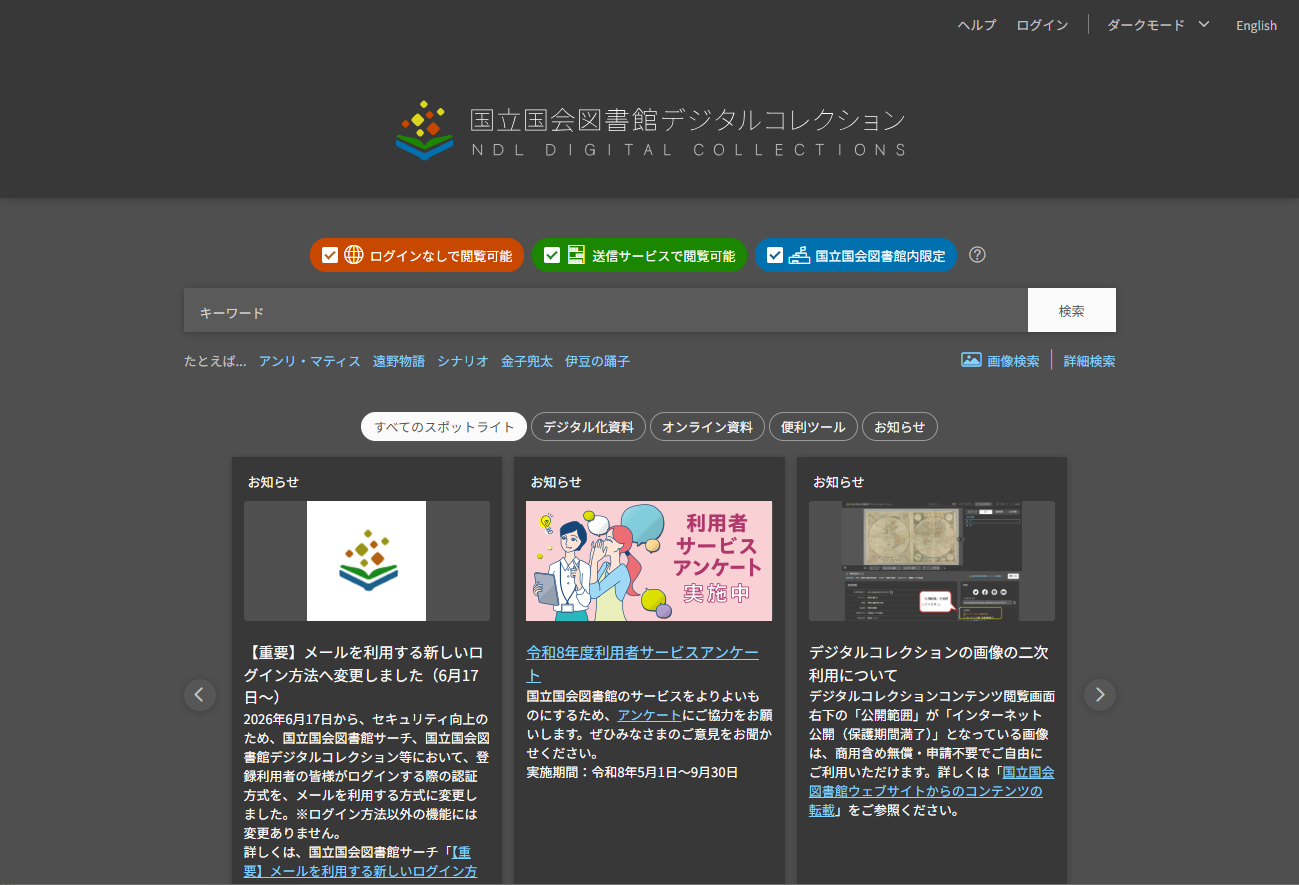Click デジタルコレクションの画像の二次利用について heading
Image resolution: width=1299 pixels, height=885 pixels.
tap(929, 664)
